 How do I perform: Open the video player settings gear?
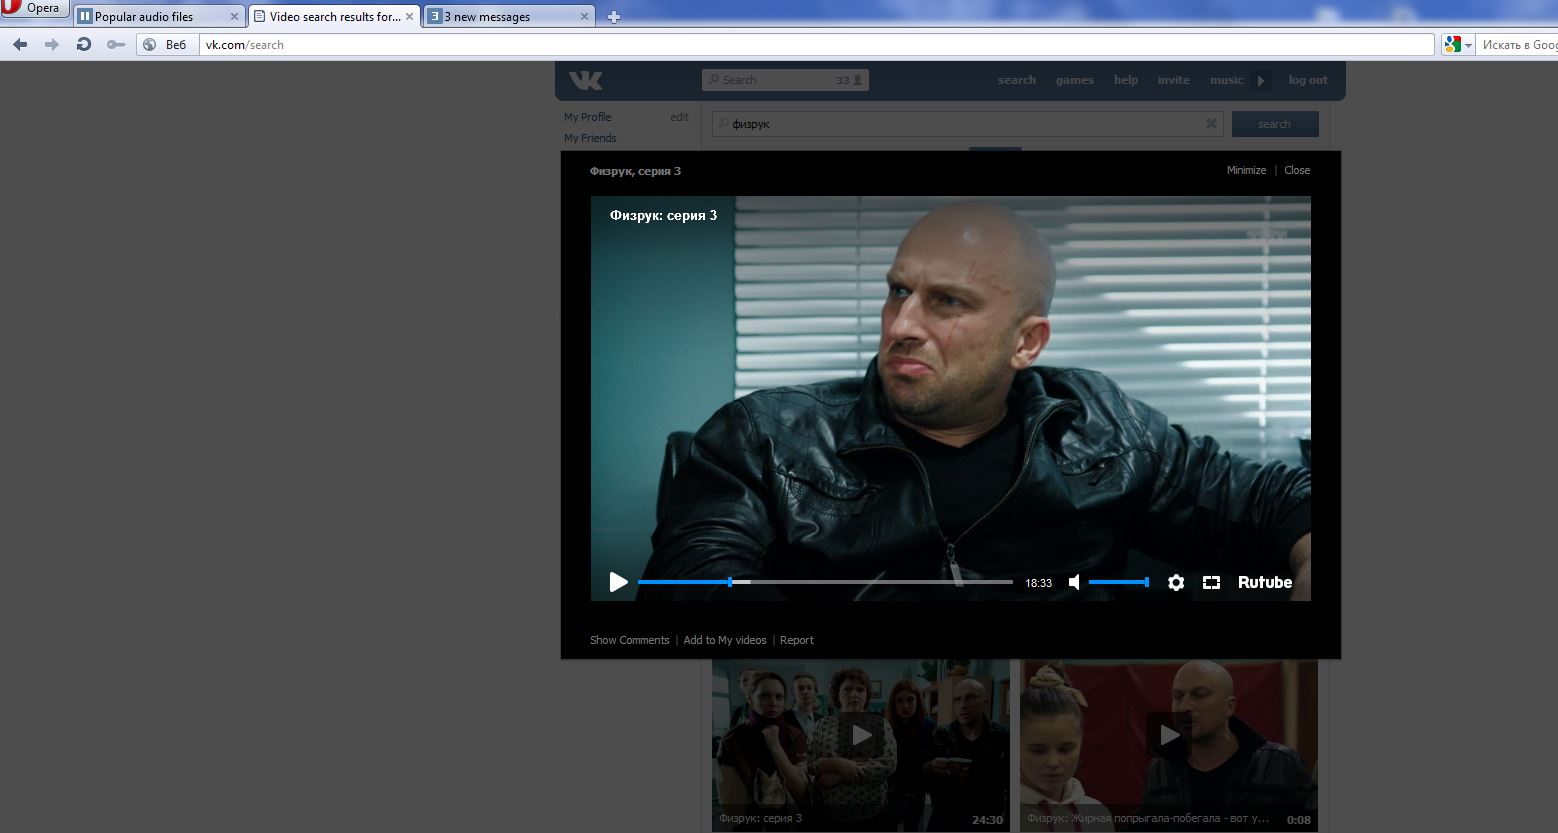coord(1176,582)
